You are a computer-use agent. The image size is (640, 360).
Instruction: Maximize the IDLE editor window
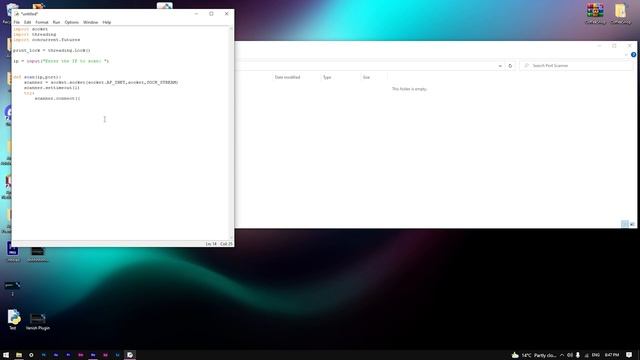coord(211,13)
